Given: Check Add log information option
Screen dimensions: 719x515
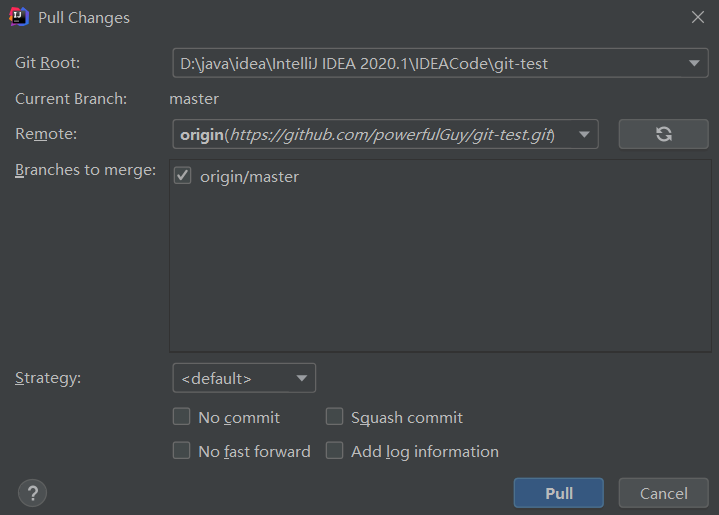Looking at the screenshot, I should coord(335,451).
